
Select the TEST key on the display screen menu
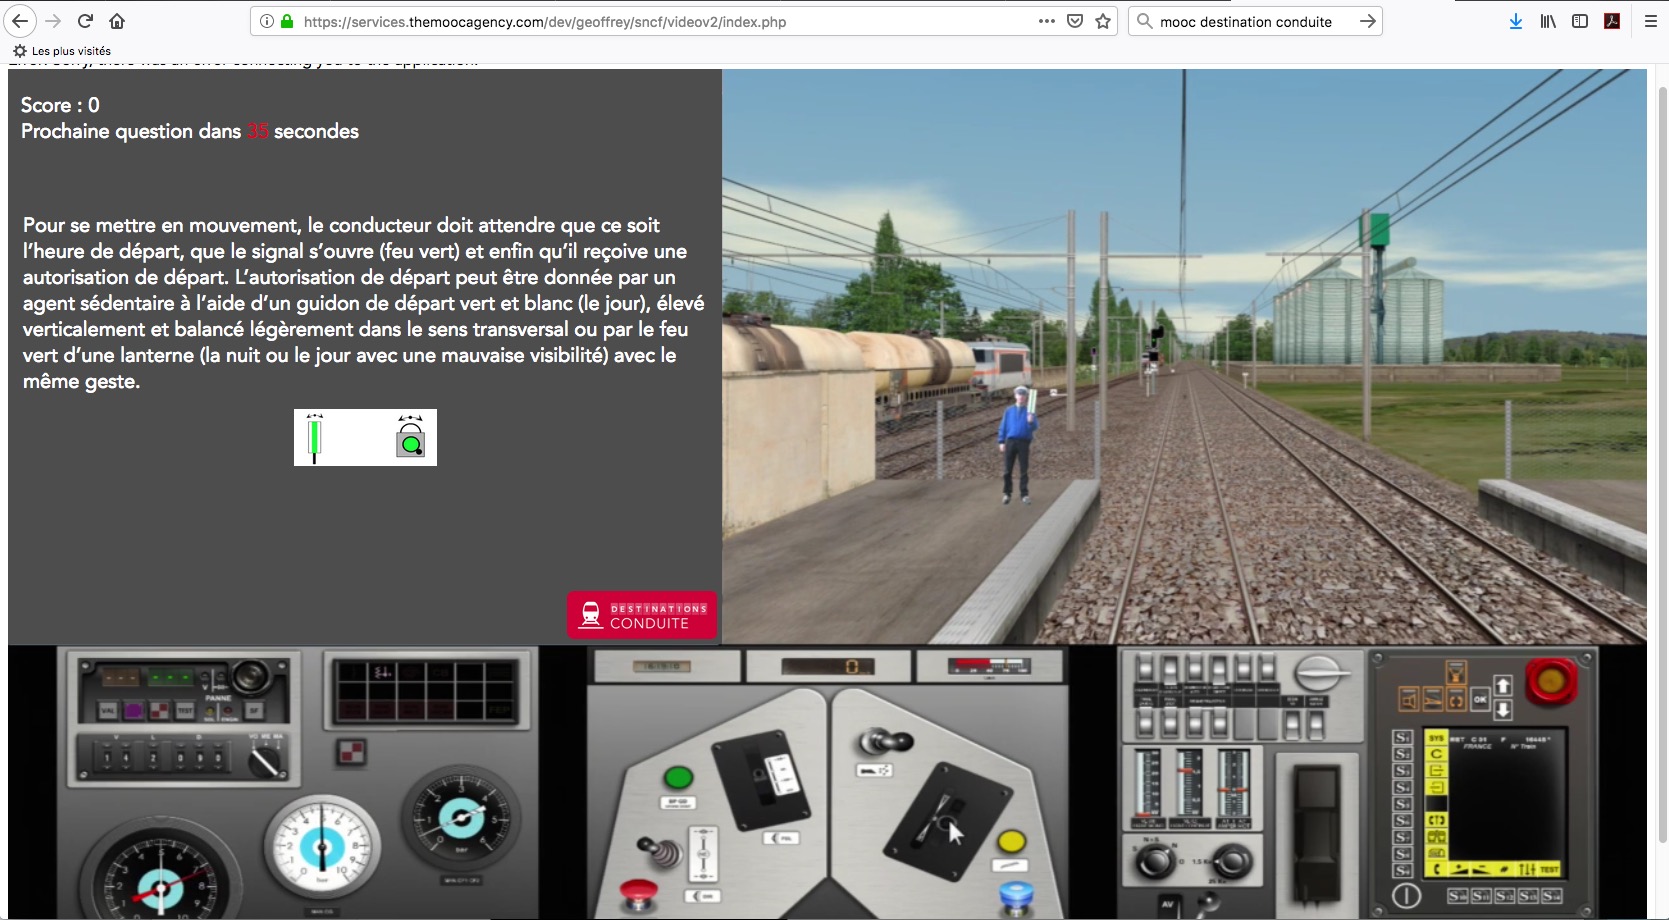pyautogui.click(x=1549, y=868)
